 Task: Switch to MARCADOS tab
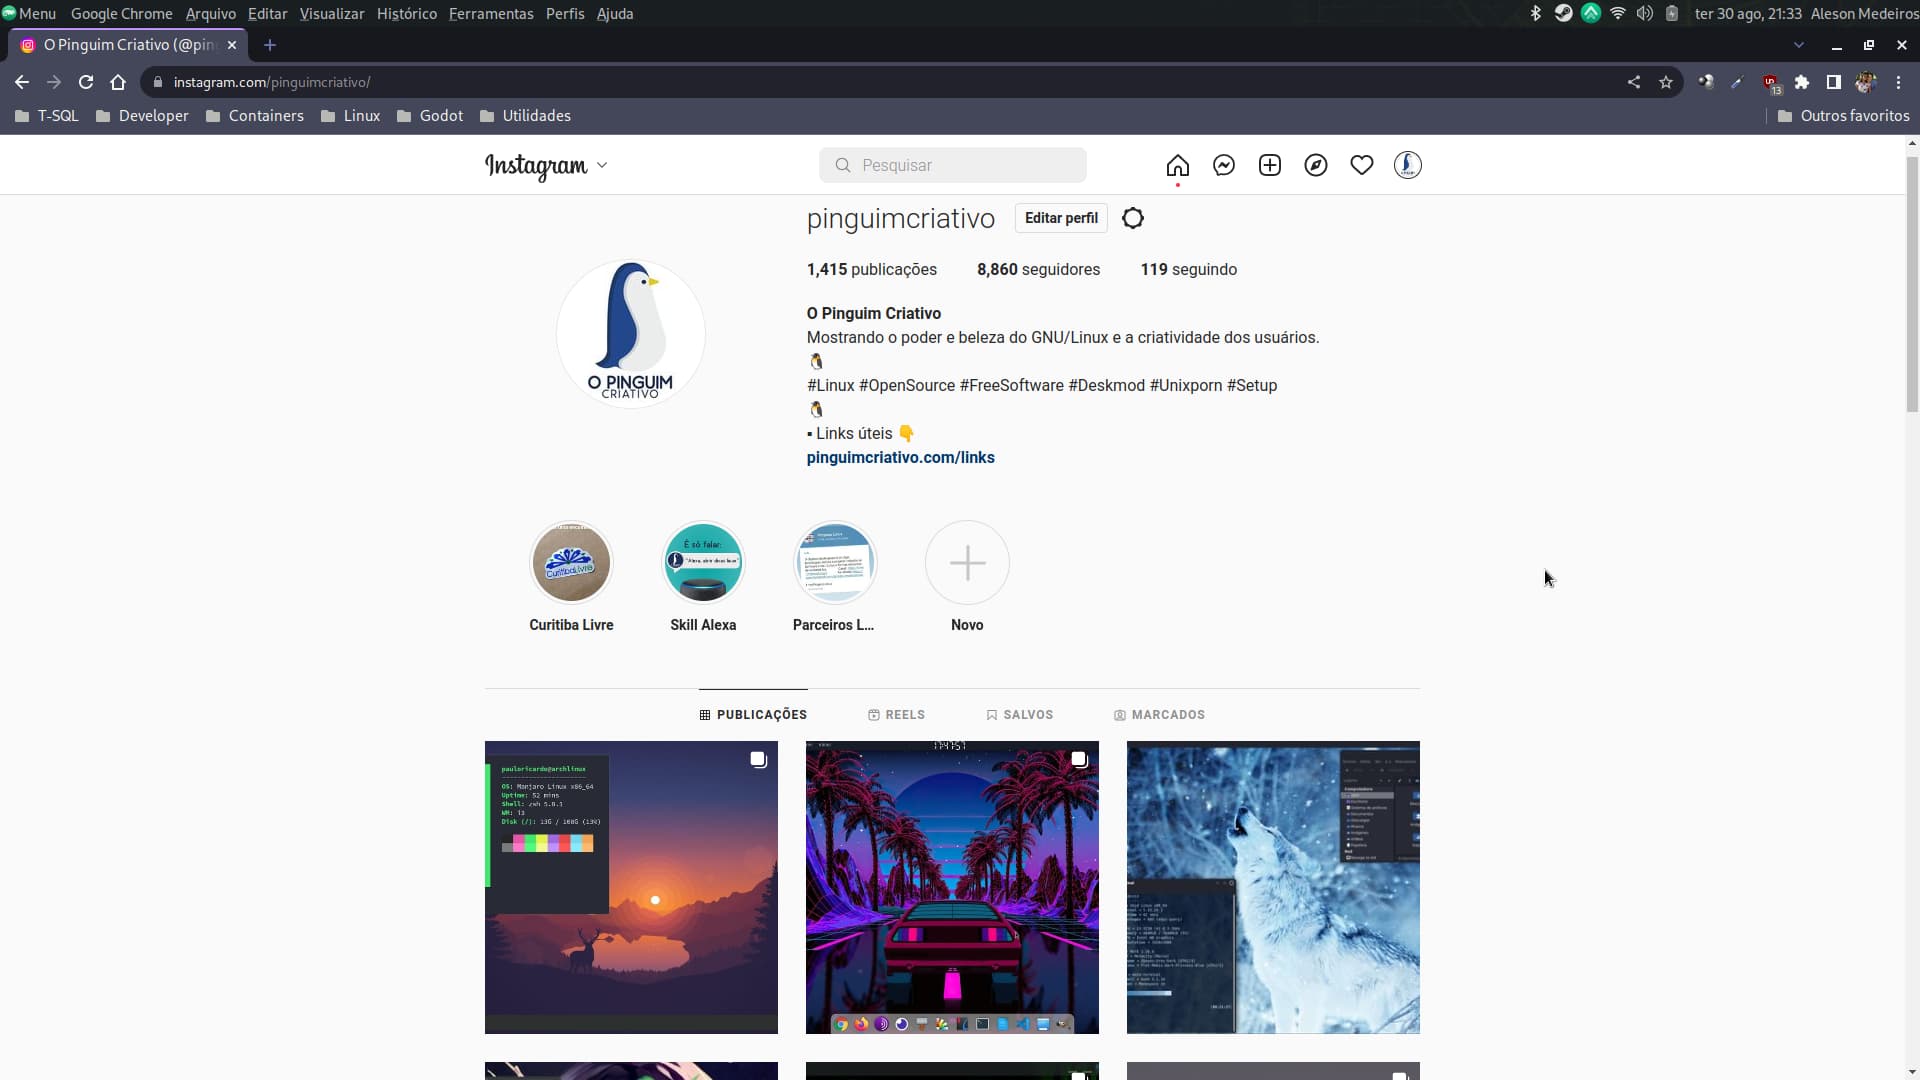point(1159,715)
